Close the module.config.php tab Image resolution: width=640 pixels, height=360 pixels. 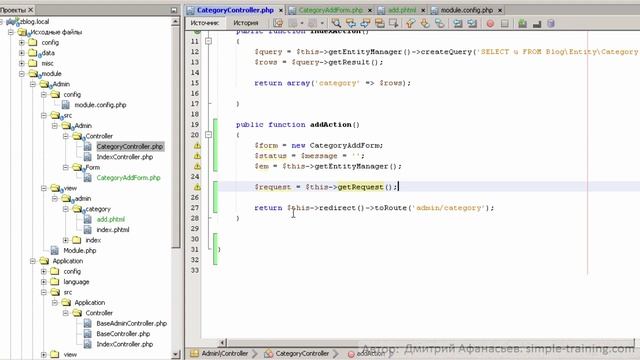click(x=500, y=10)
